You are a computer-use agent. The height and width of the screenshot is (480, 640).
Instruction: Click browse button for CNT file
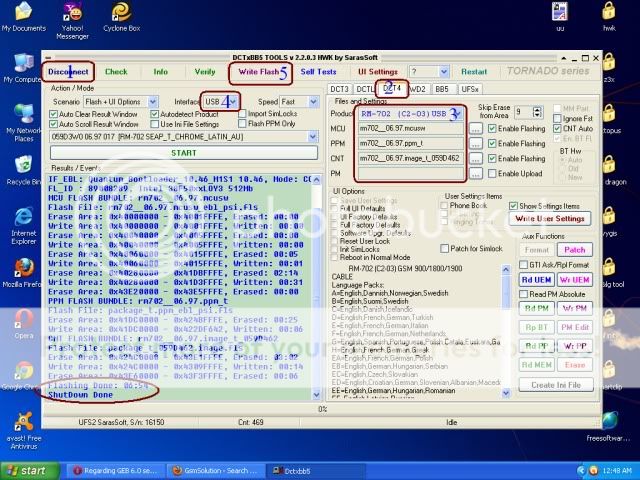[x=476, y=159]
